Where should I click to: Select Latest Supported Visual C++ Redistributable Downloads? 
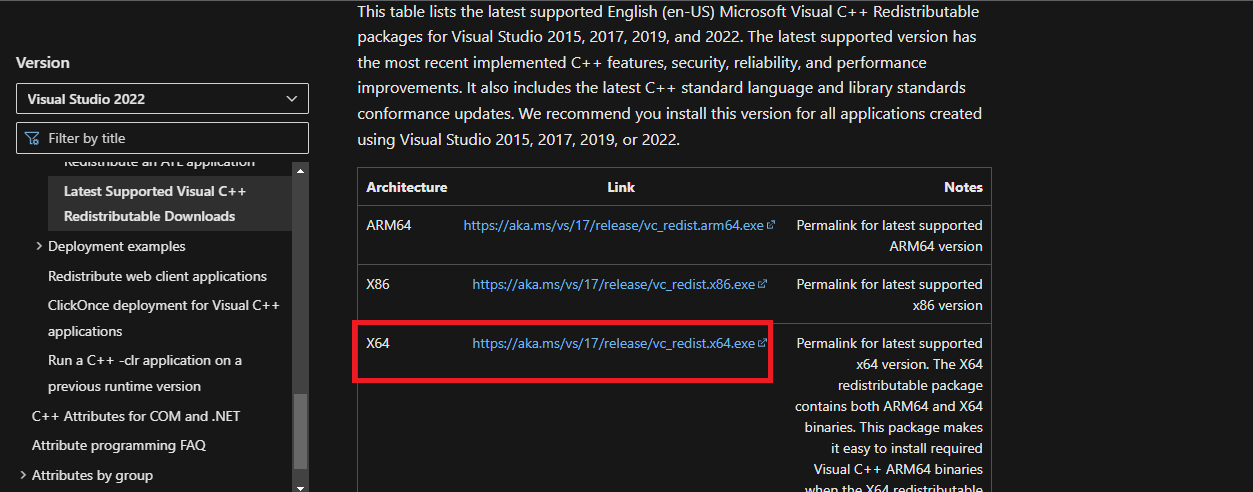click(154, 203)
